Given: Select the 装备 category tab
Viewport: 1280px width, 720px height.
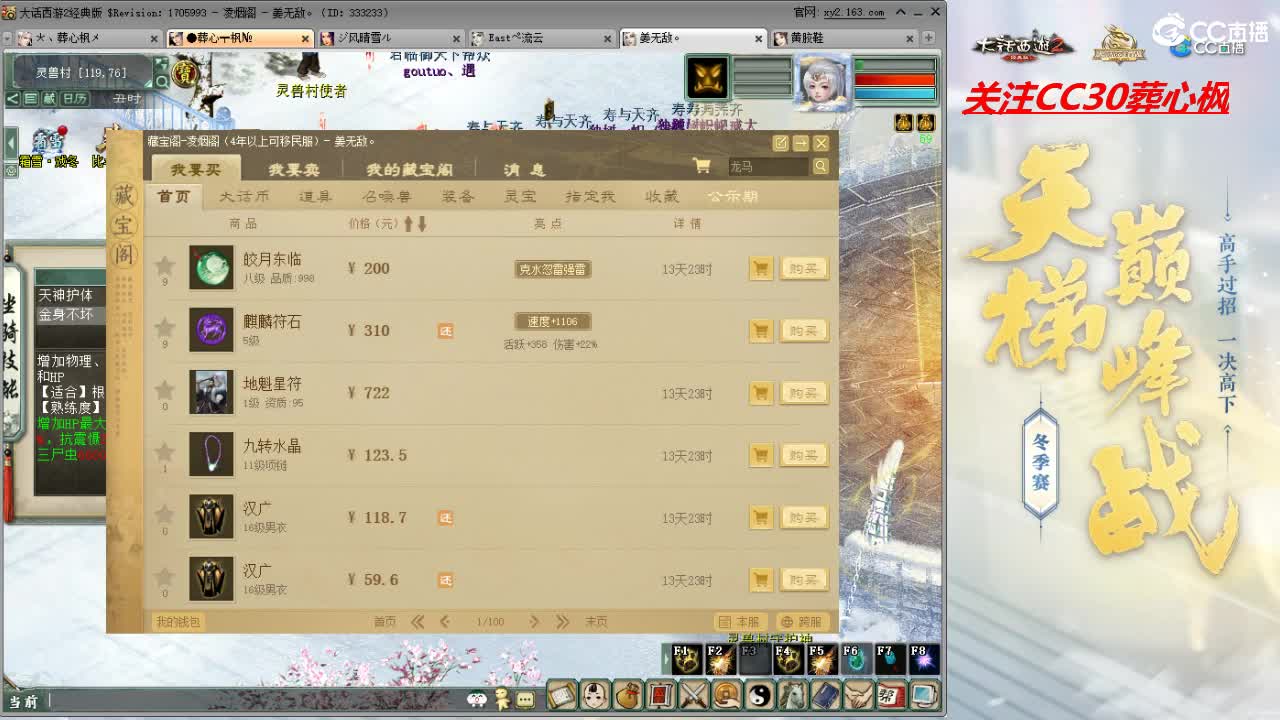Looking at the screenshot, I should [458, 197].
